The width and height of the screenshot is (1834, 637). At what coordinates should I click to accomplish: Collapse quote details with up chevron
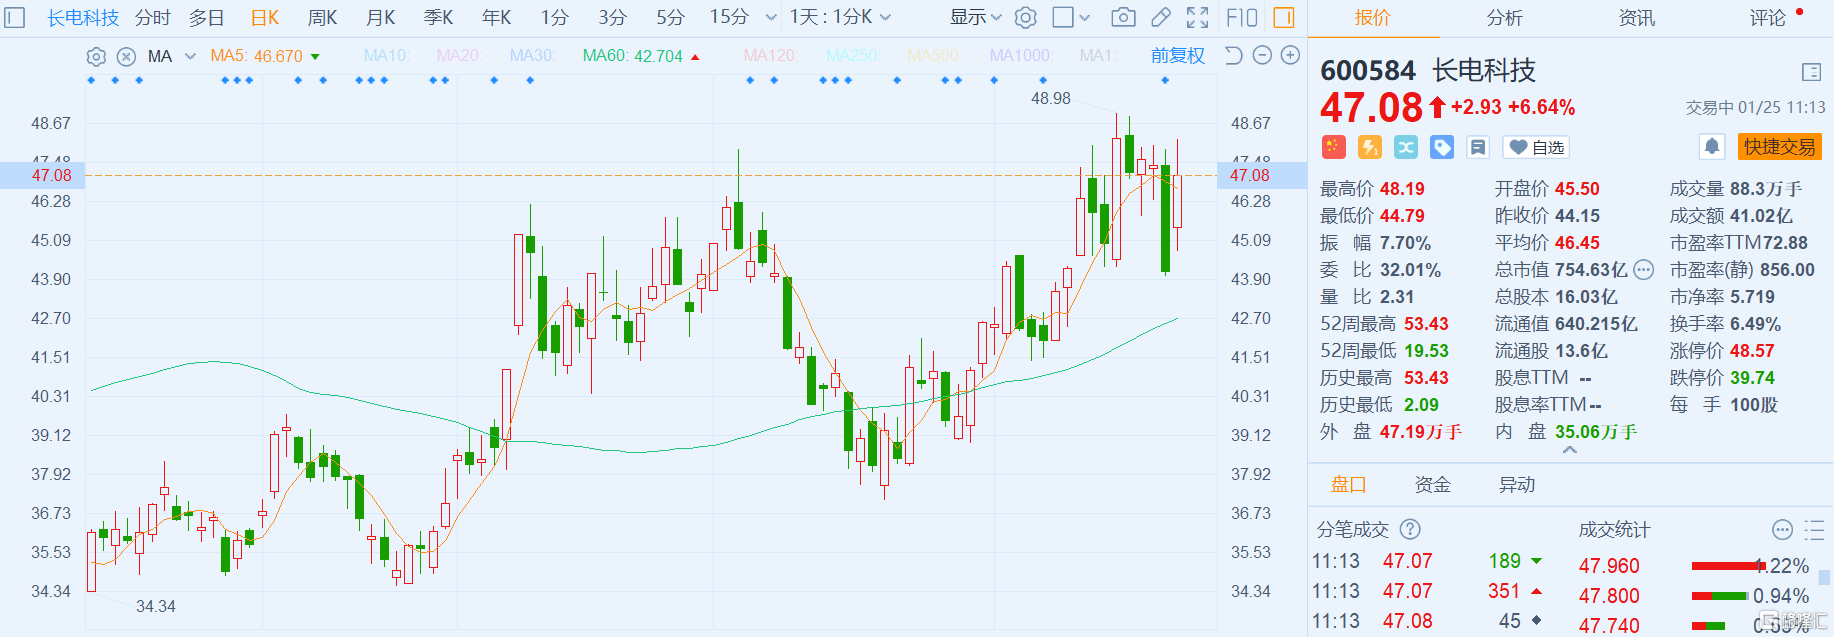click(x=1570, y=450)
